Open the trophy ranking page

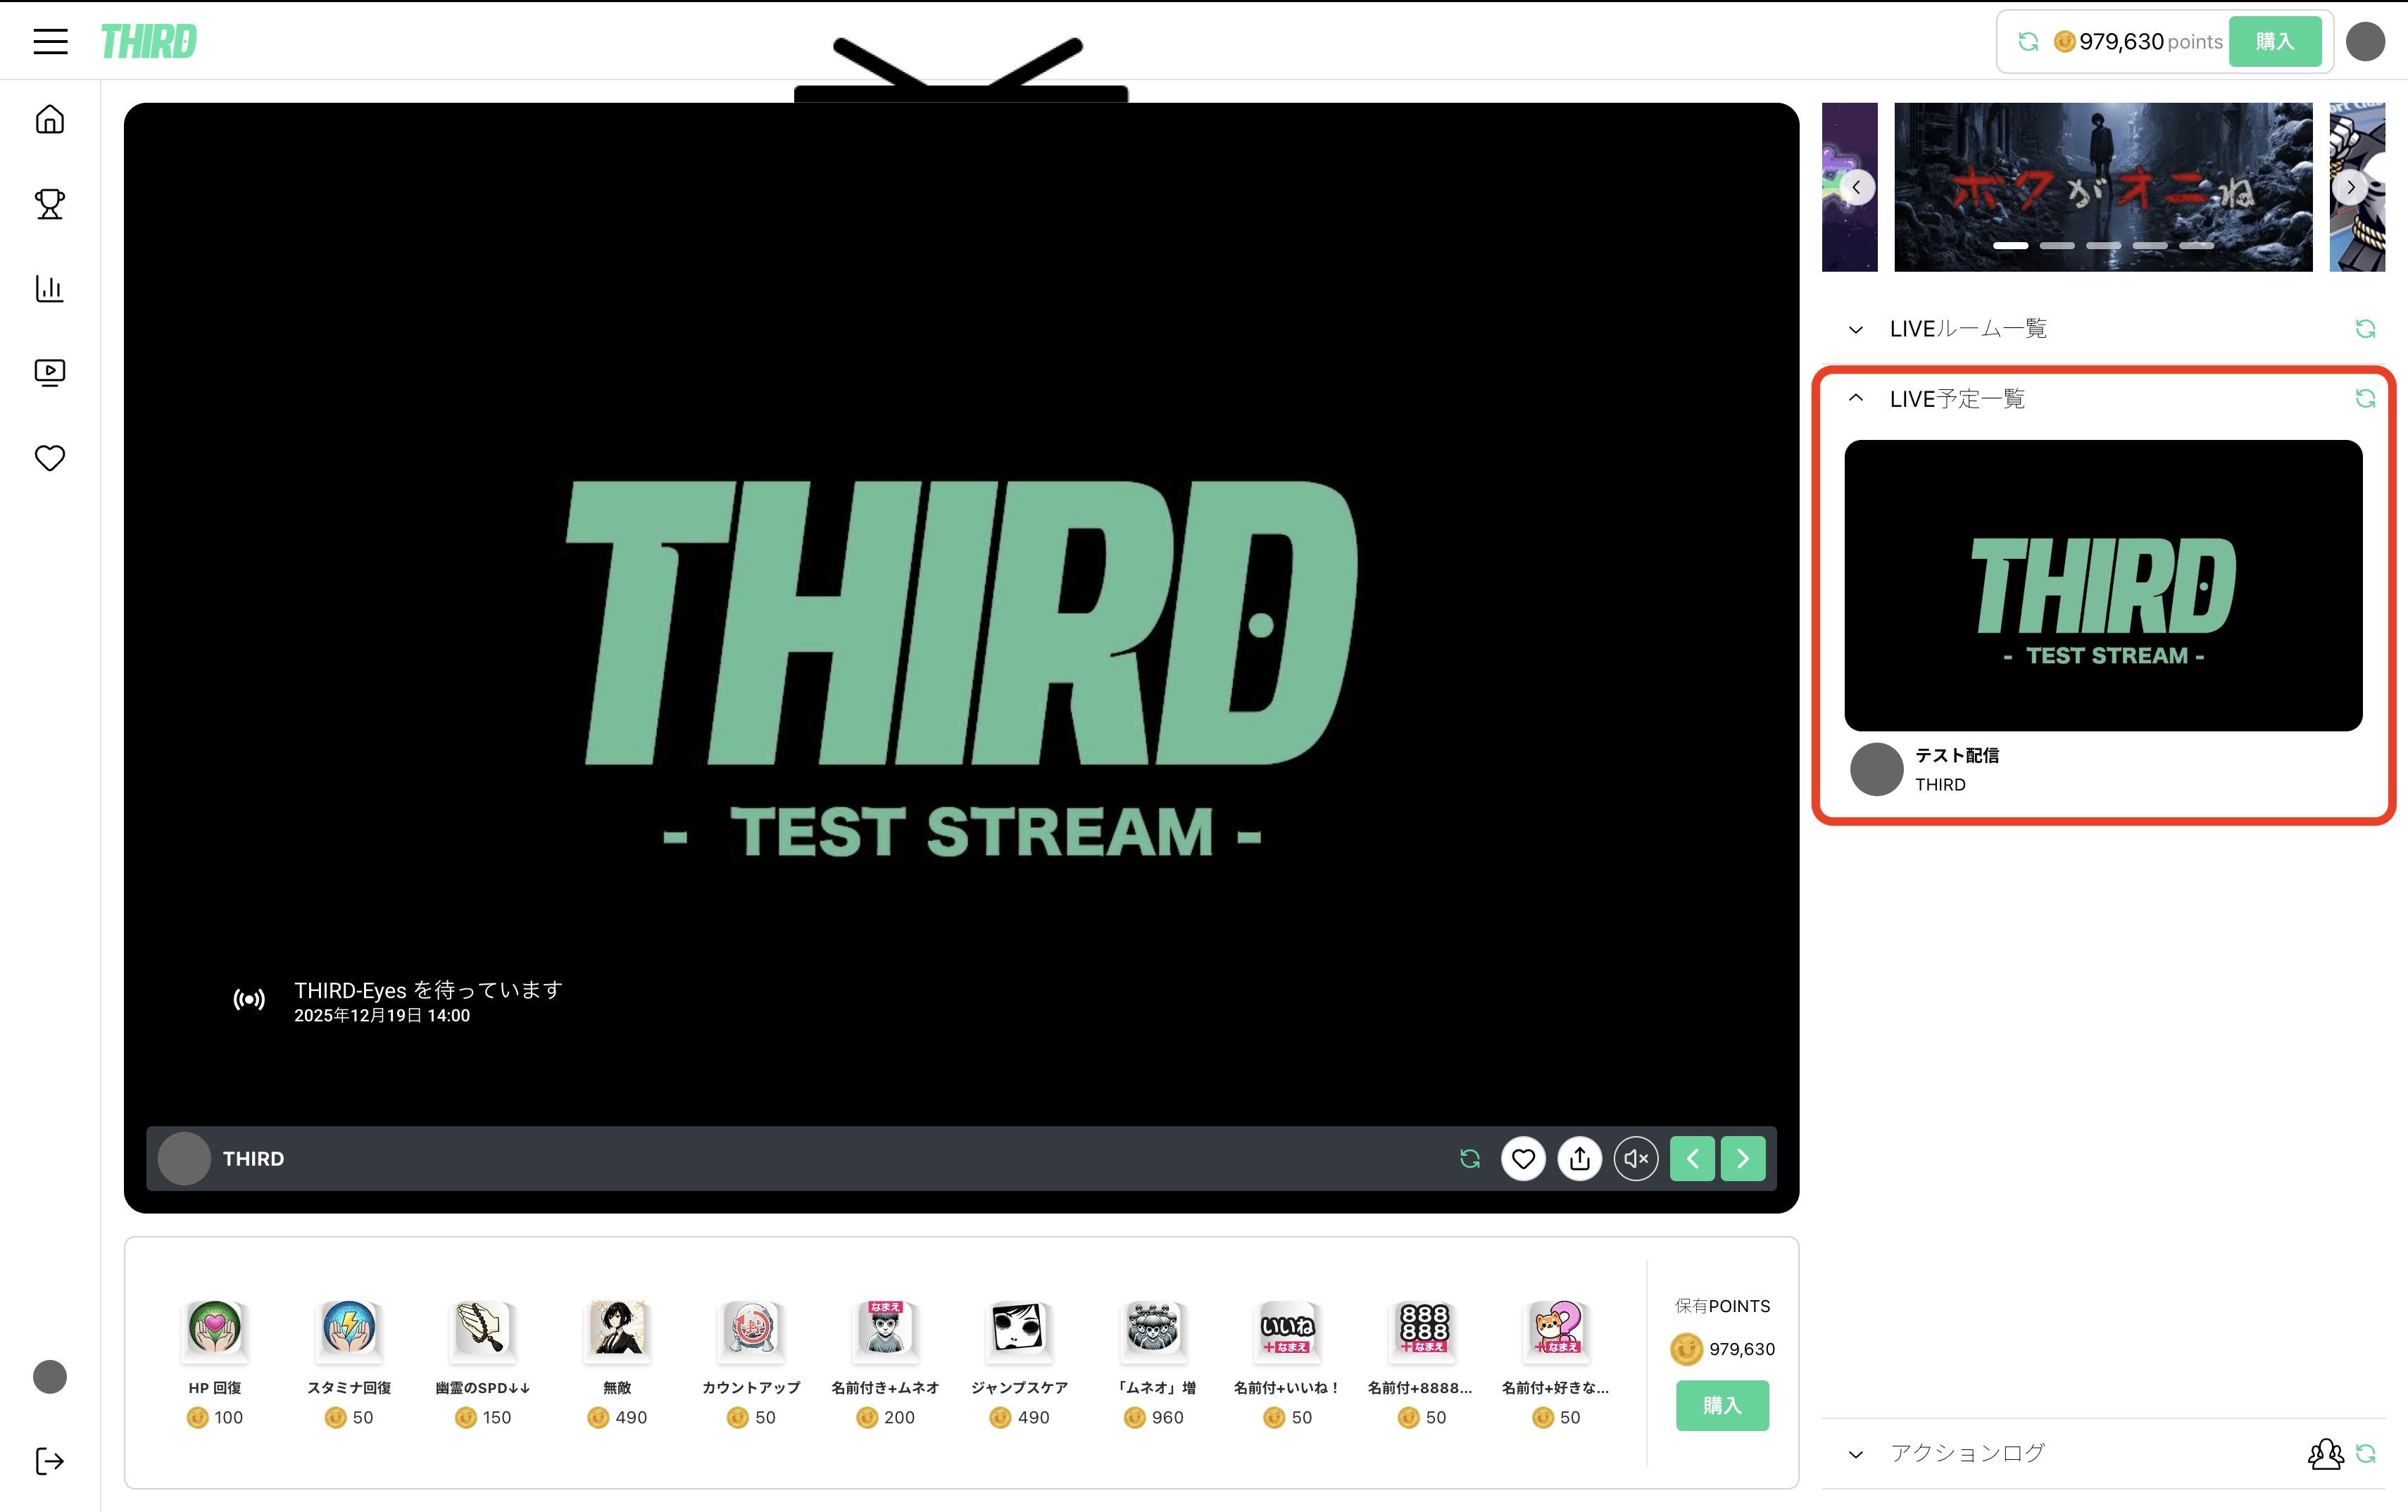[50, 204]
